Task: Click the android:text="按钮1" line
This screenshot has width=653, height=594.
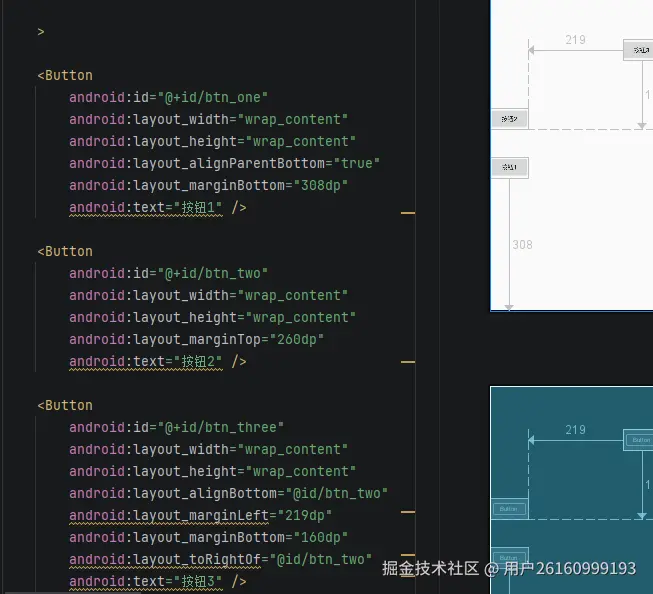Action: click(157, 207)
